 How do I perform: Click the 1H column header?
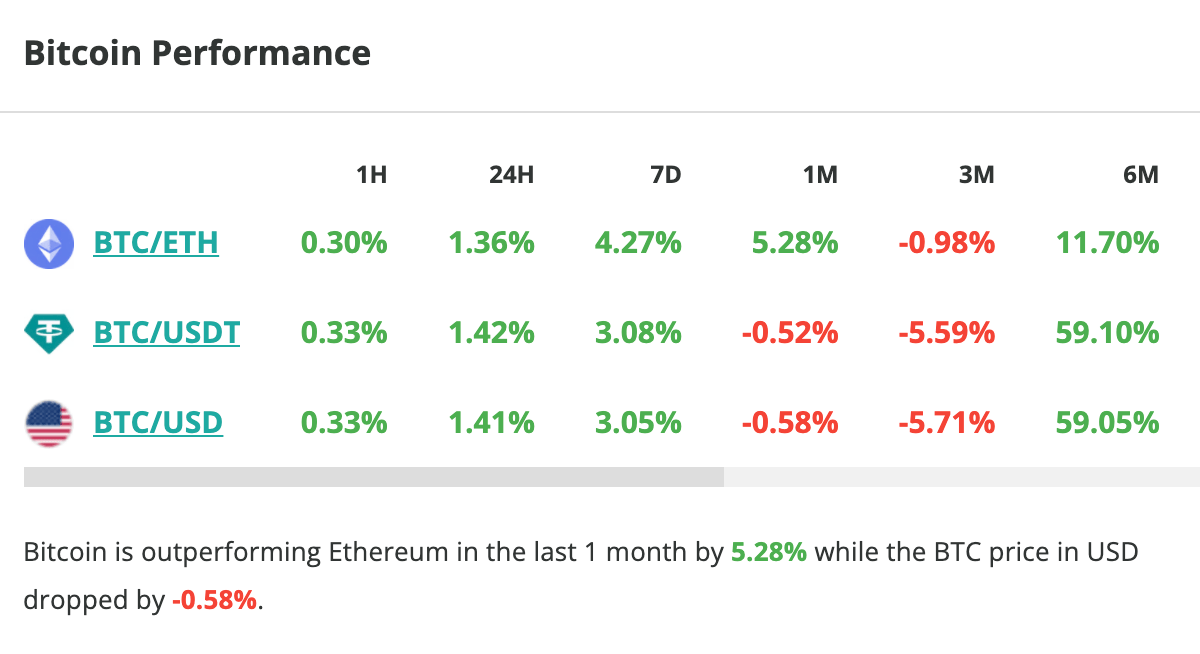point(371,175)
